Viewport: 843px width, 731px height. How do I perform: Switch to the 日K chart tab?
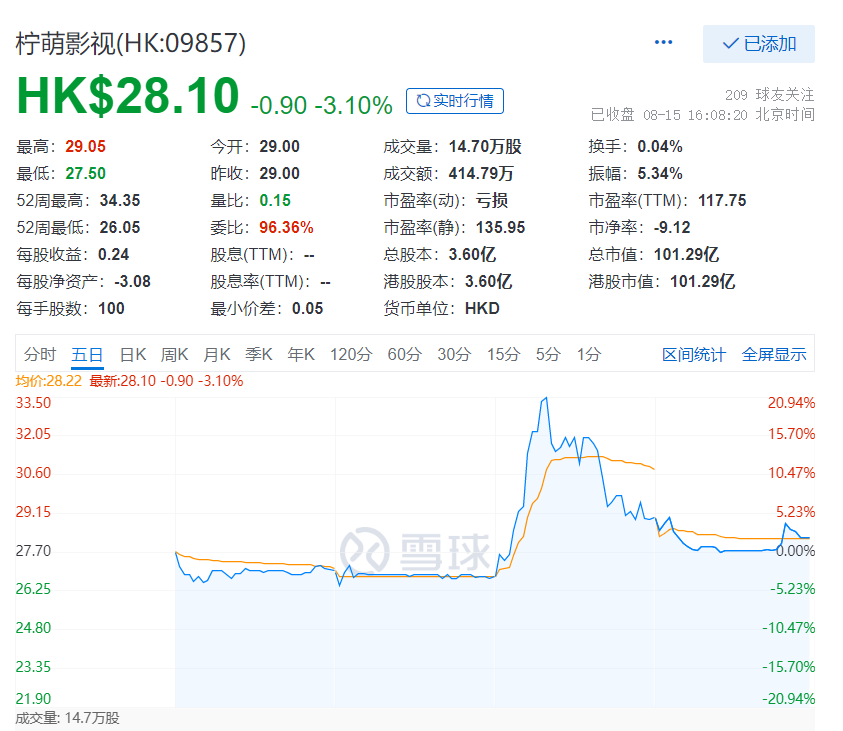133,354
